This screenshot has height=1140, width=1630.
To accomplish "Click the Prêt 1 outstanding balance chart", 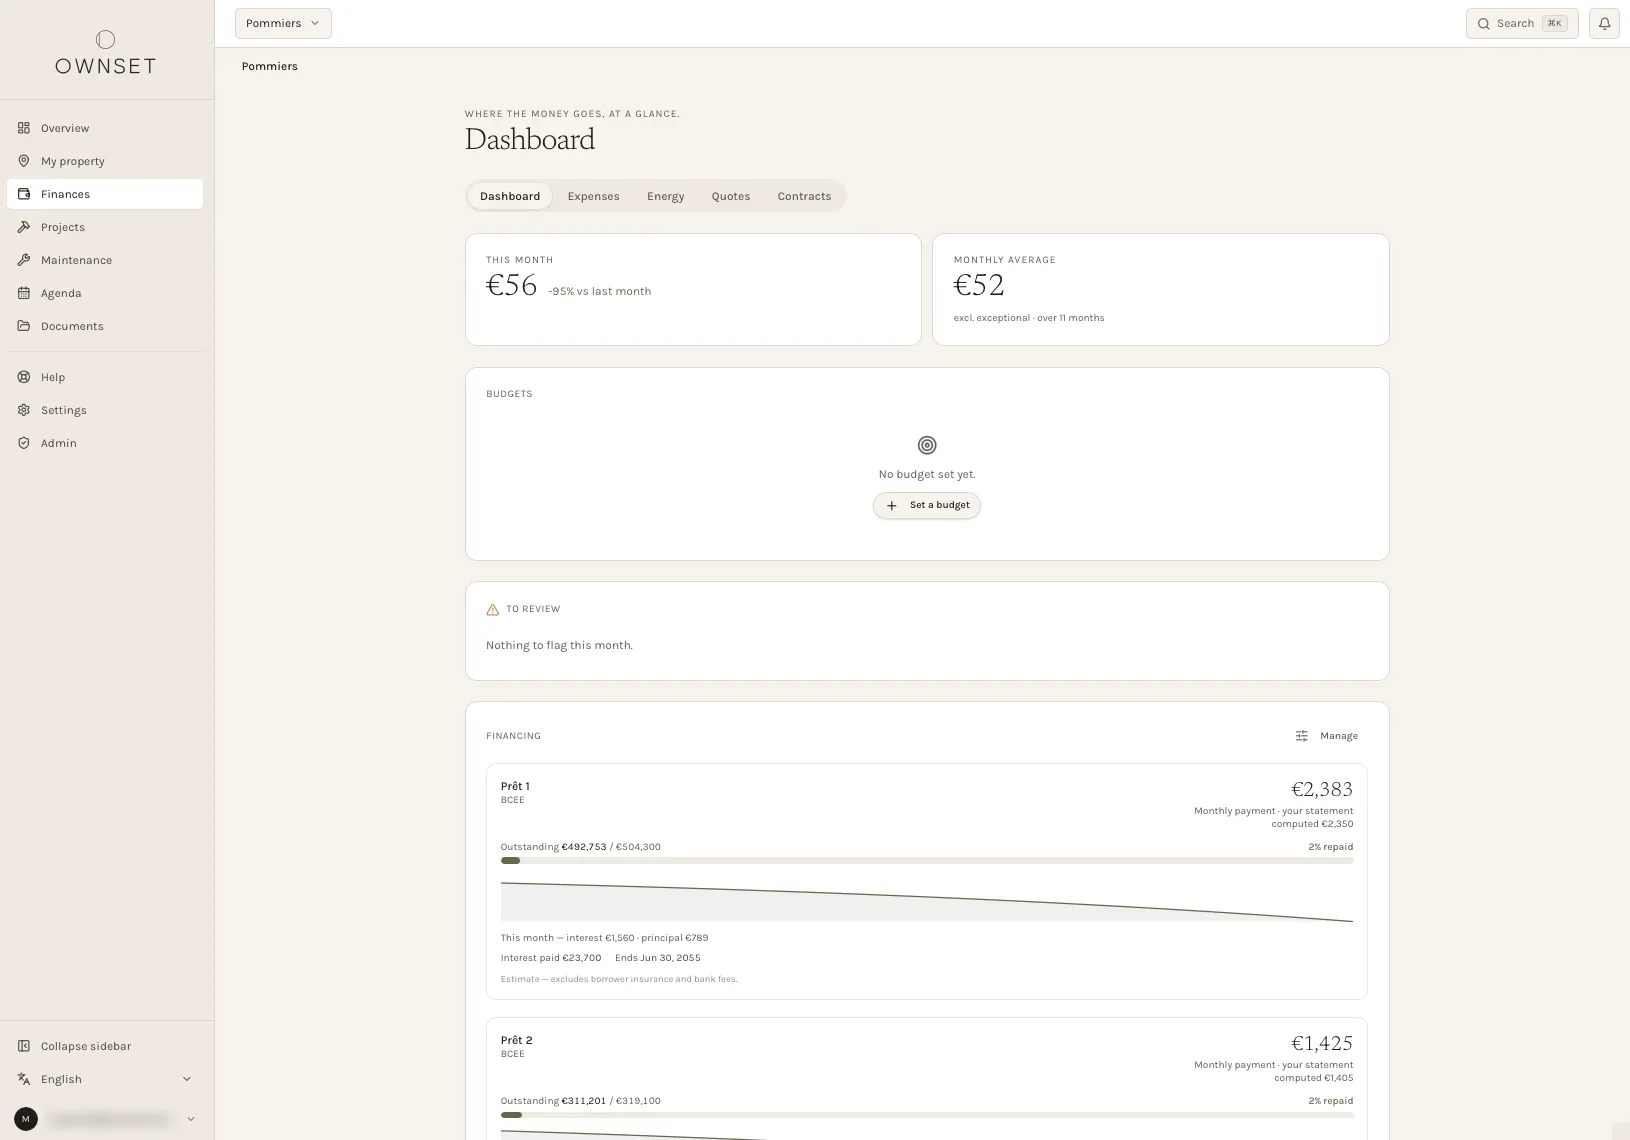I will pyautogui.click(x=927, y=901).
